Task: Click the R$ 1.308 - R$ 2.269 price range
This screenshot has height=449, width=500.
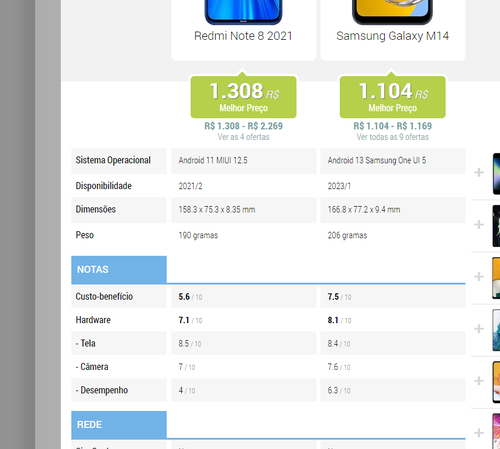Action: click(x=243, y=126)
